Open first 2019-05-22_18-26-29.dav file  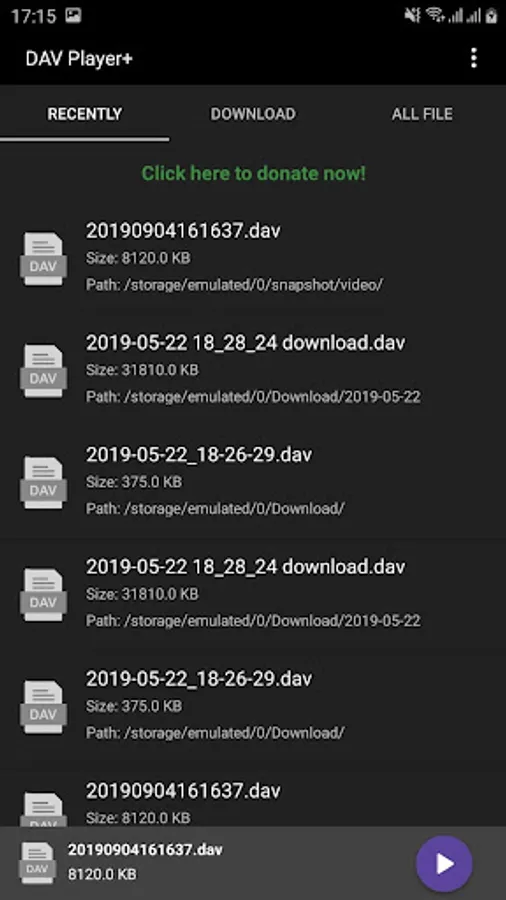point(253,482)
